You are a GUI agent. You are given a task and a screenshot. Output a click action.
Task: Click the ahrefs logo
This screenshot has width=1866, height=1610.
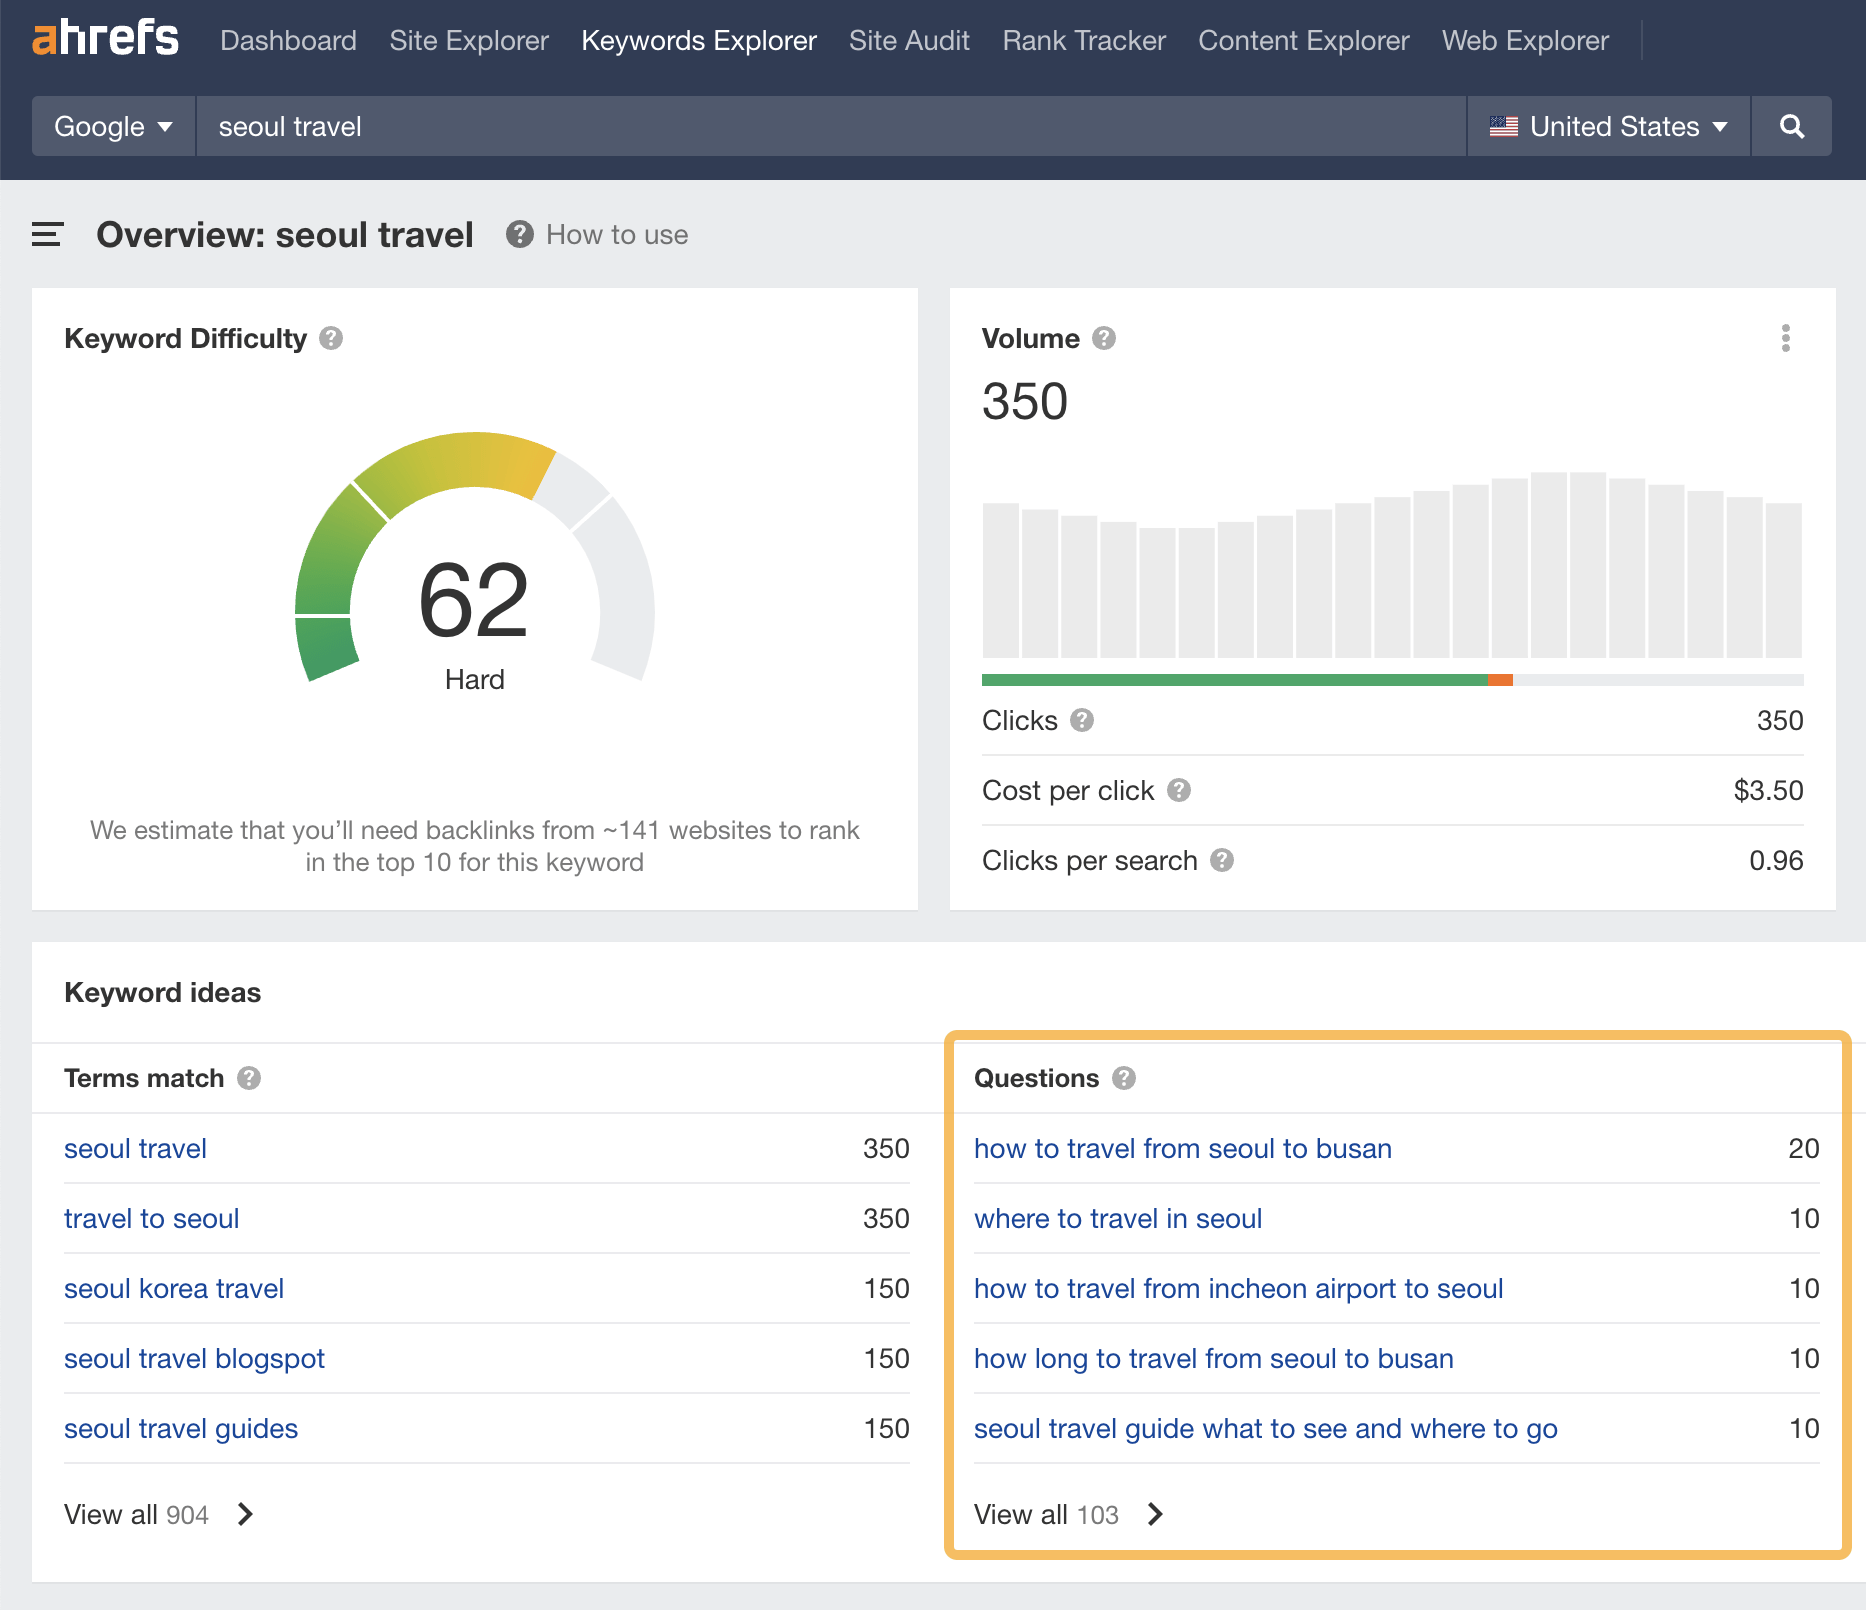pyautogui.click(x=105, y=38)
